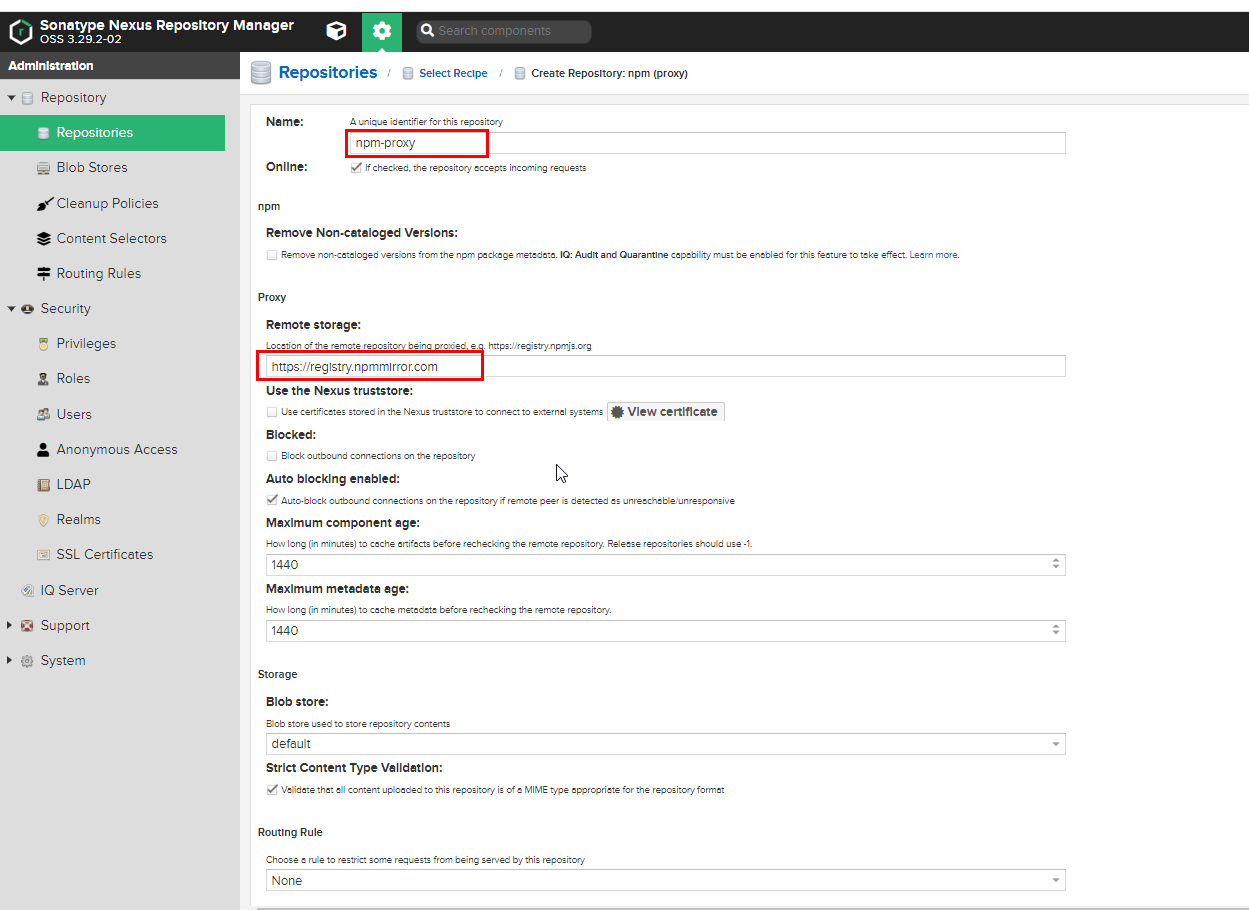This screenshot has width=1249, height=910.
Task: Click the Content Selectors layers icon
Action: tap(43, 239)
